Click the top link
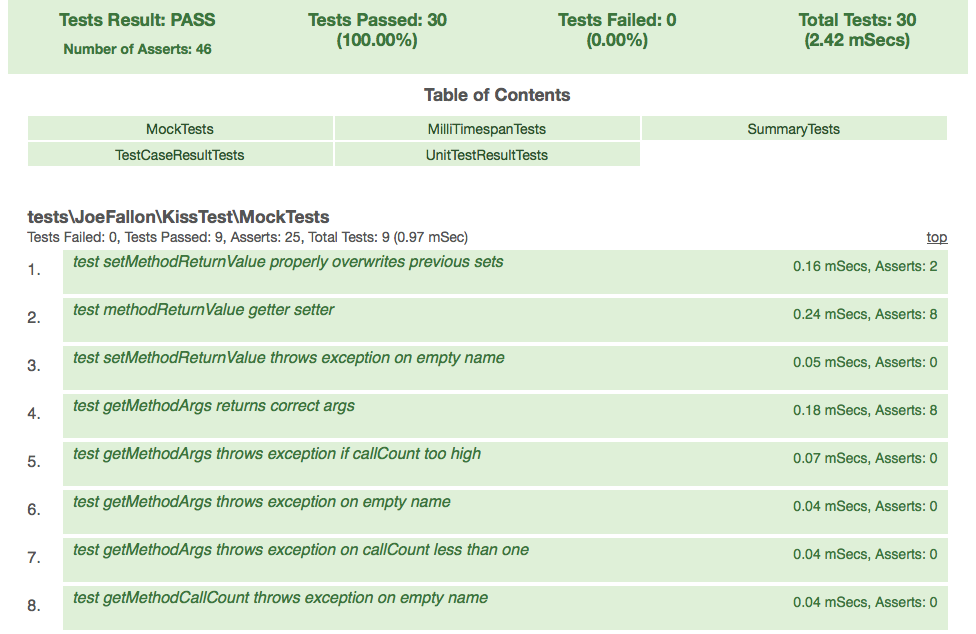 (936, 237)
